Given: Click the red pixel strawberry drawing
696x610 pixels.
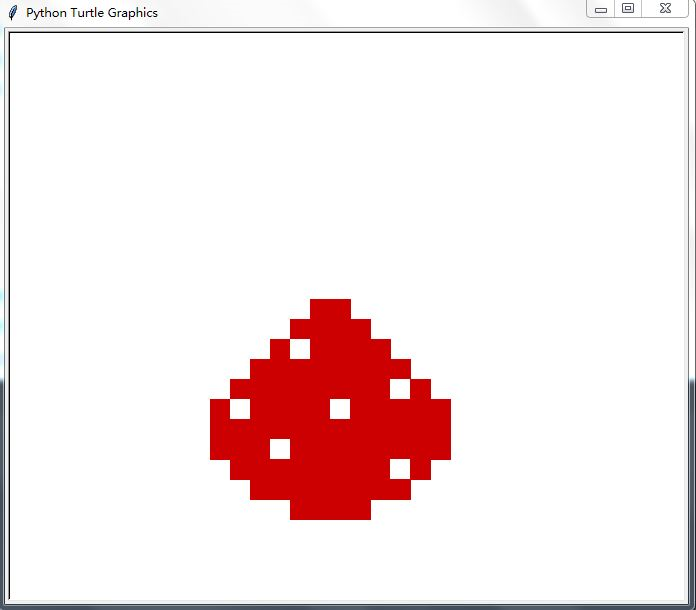Looking at the screenshot, I should 330,409.
